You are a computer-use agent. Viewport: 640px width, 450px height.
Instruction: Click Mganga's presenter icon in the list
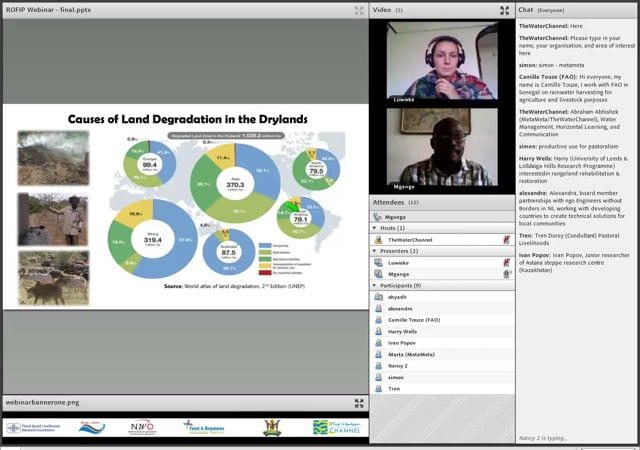point(378,274)
